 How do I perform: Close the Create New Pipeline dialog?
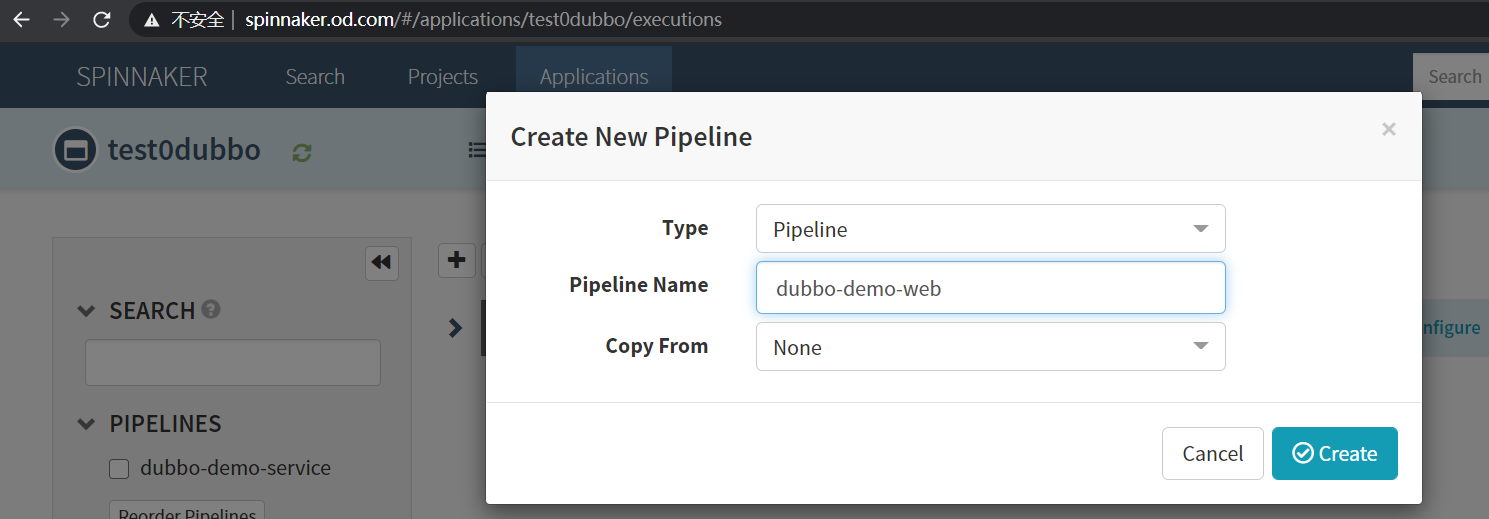click(x=1388, y=129)
